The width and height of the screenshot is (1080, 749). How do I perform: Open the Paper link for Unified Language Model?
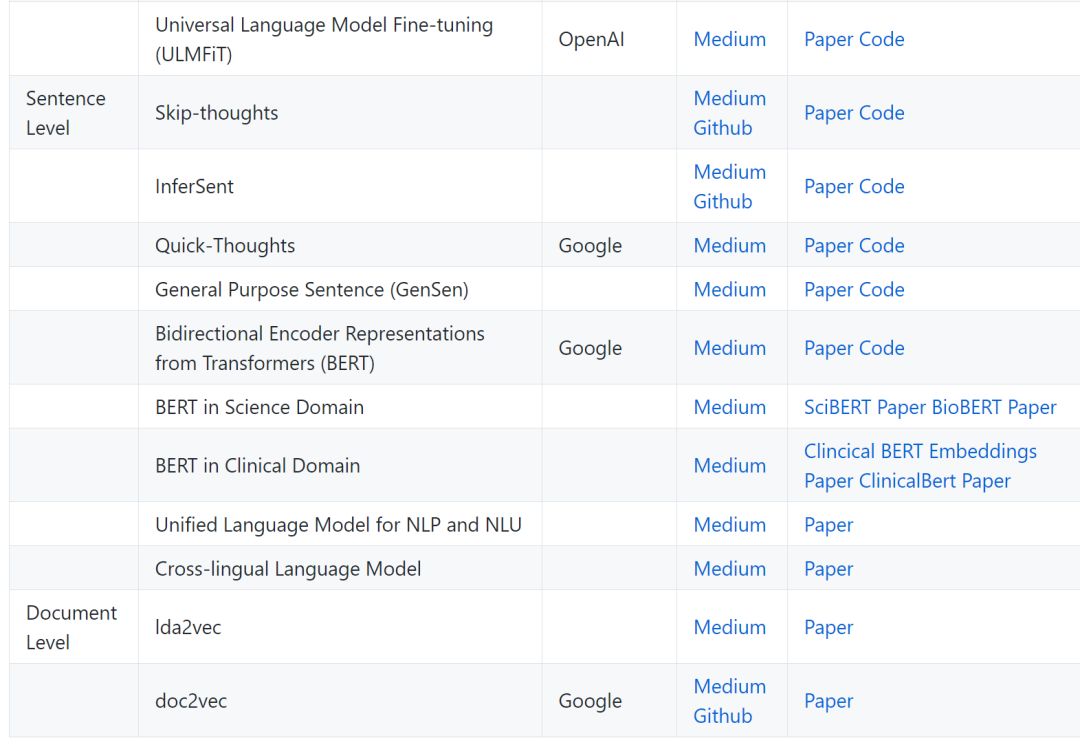(x=828, y=525)
